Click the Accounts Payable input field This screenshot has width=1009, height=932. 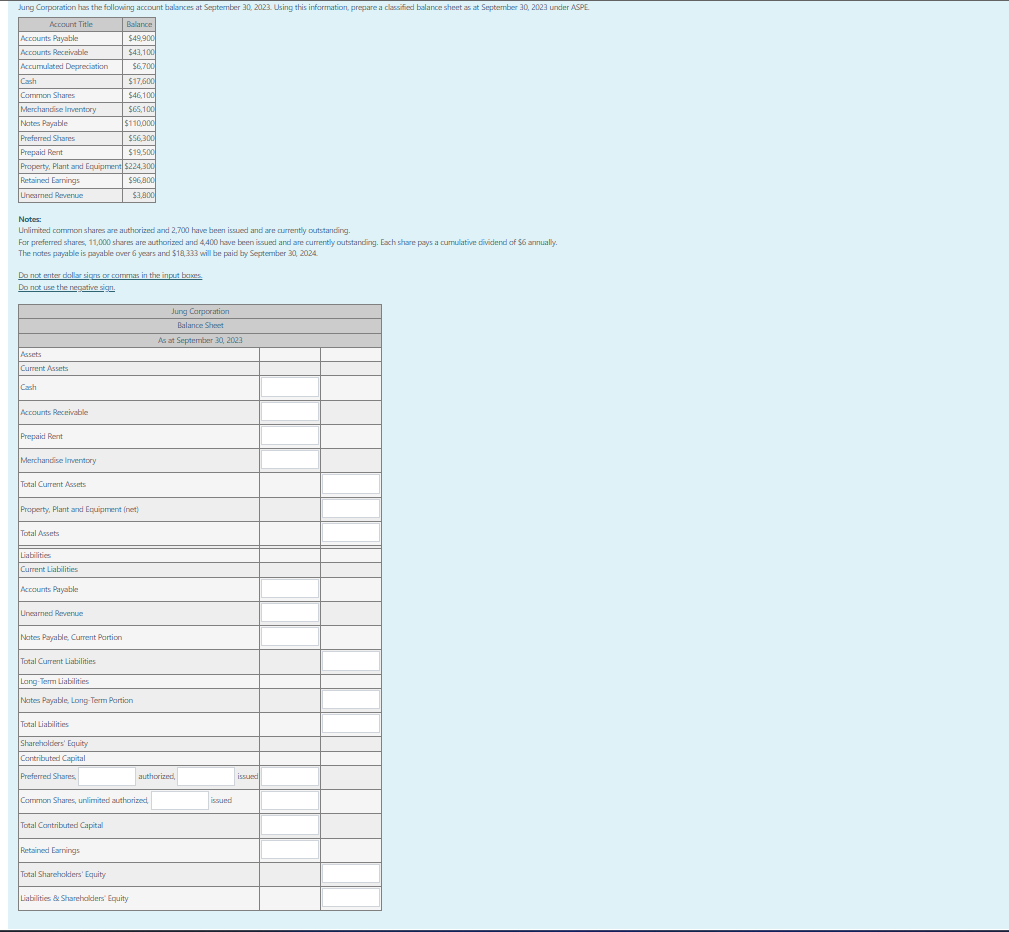click(289, 588)
